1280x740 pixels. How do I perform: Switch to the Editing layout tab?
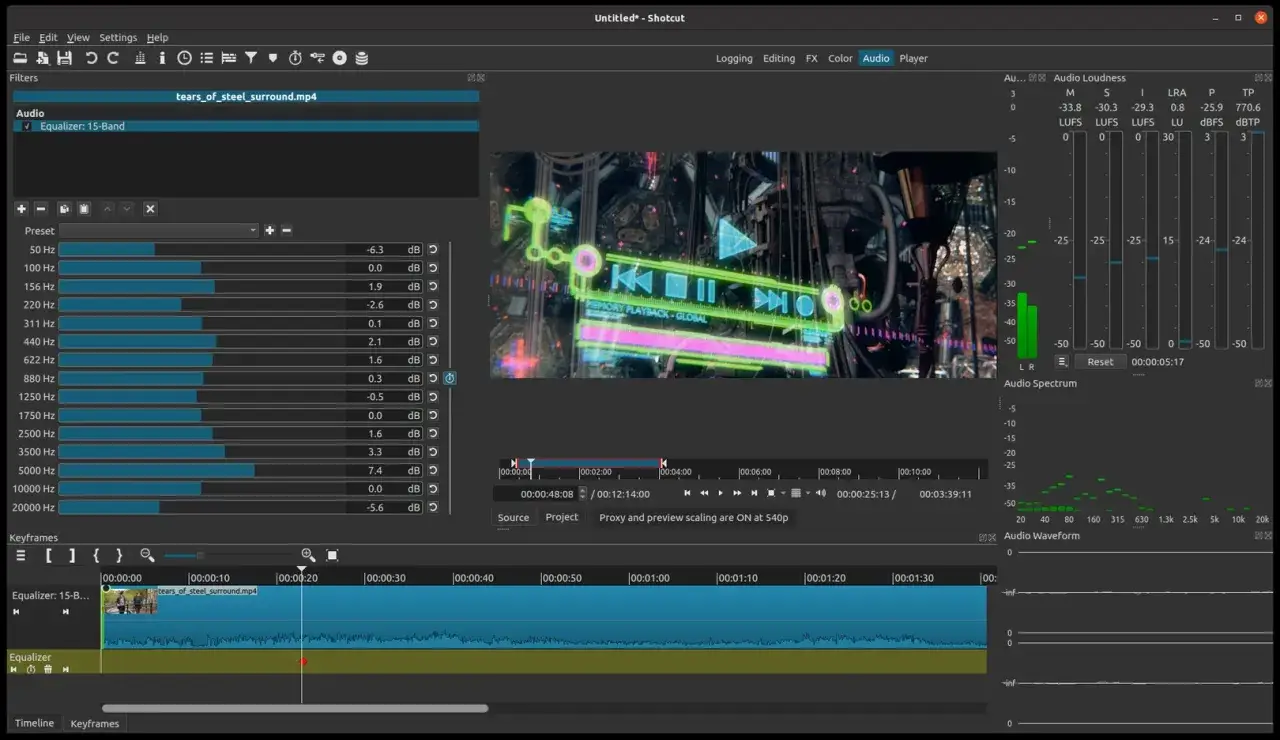[779, 58]
